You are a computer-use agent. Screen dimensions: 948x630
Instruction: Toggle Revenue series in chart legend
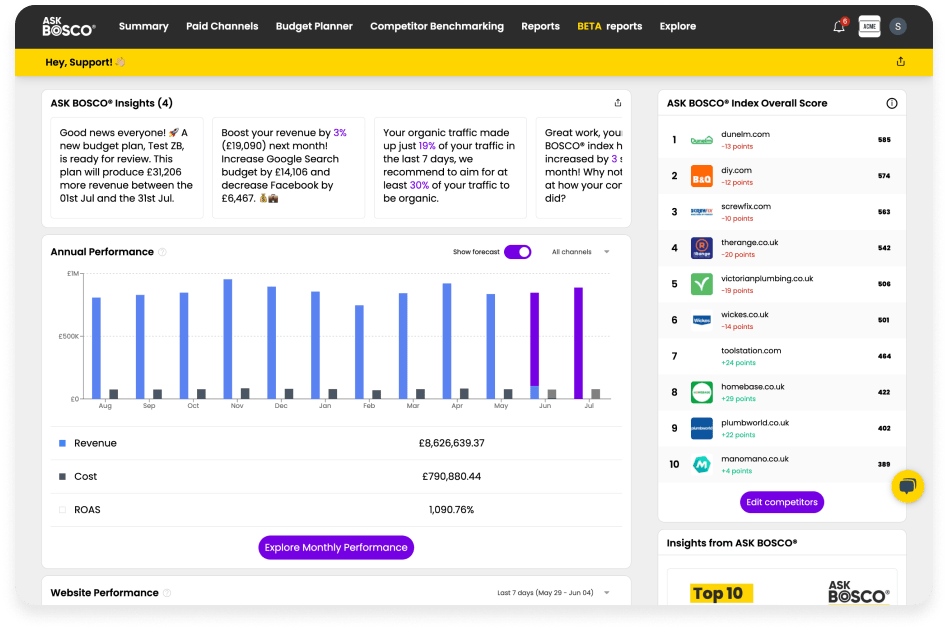(63, 443)
